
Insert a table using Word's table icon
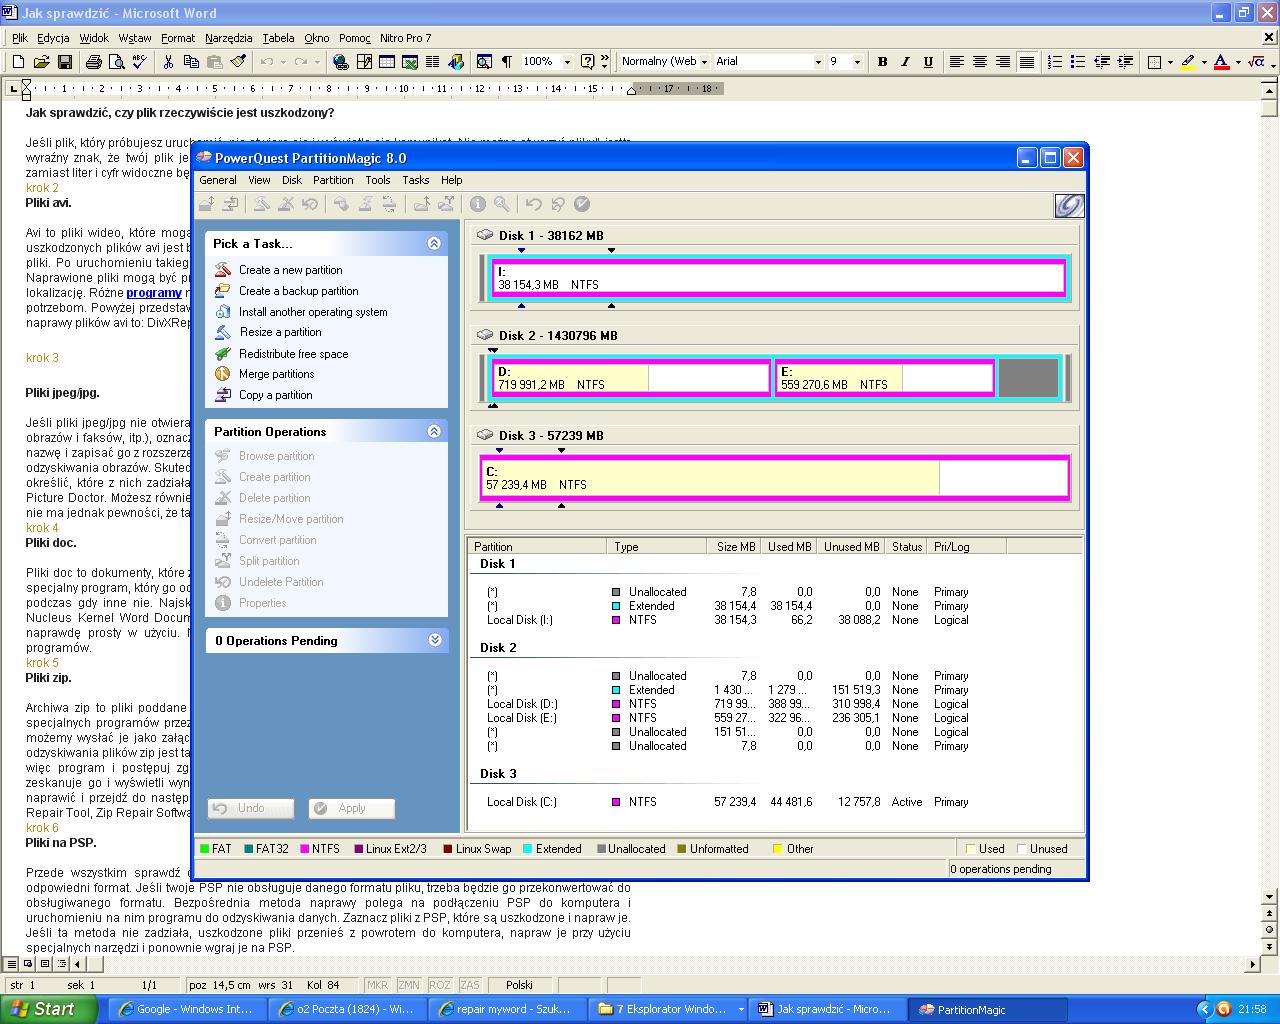point(387,62)
